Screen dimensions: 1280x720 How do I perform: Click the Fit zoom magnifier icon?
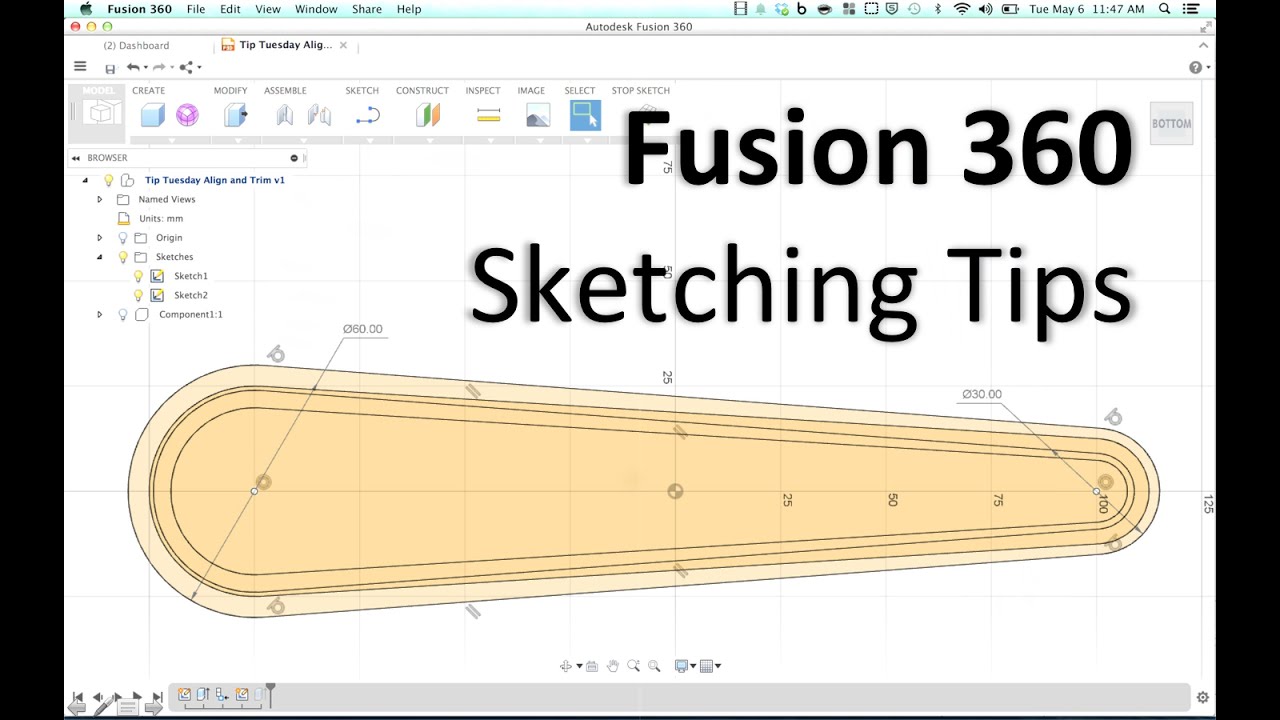tap(654, 666)
